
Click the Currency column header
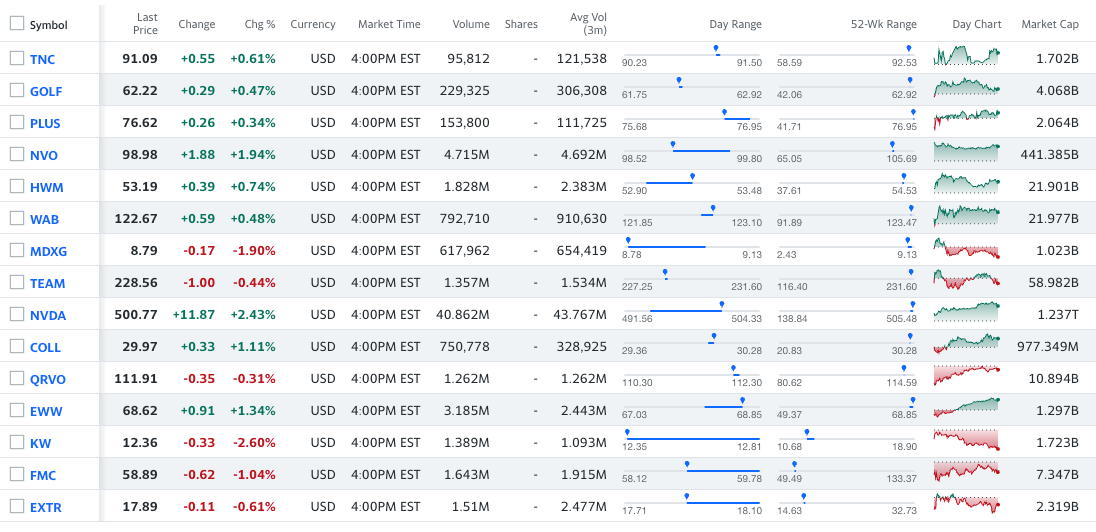(312, 24)
